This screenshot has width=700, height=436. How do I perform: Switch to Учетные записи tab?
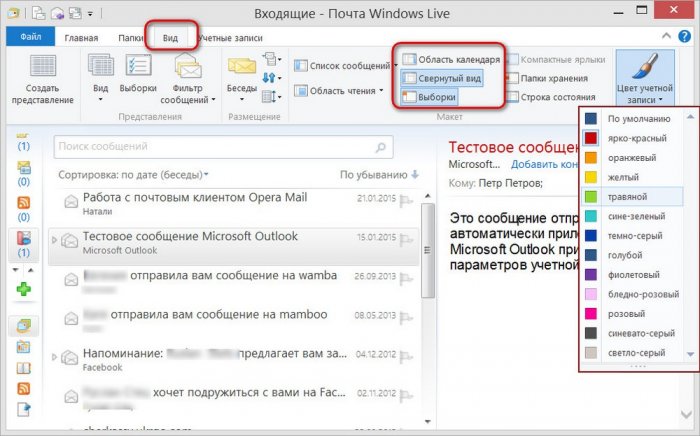[x=231, y=38]
